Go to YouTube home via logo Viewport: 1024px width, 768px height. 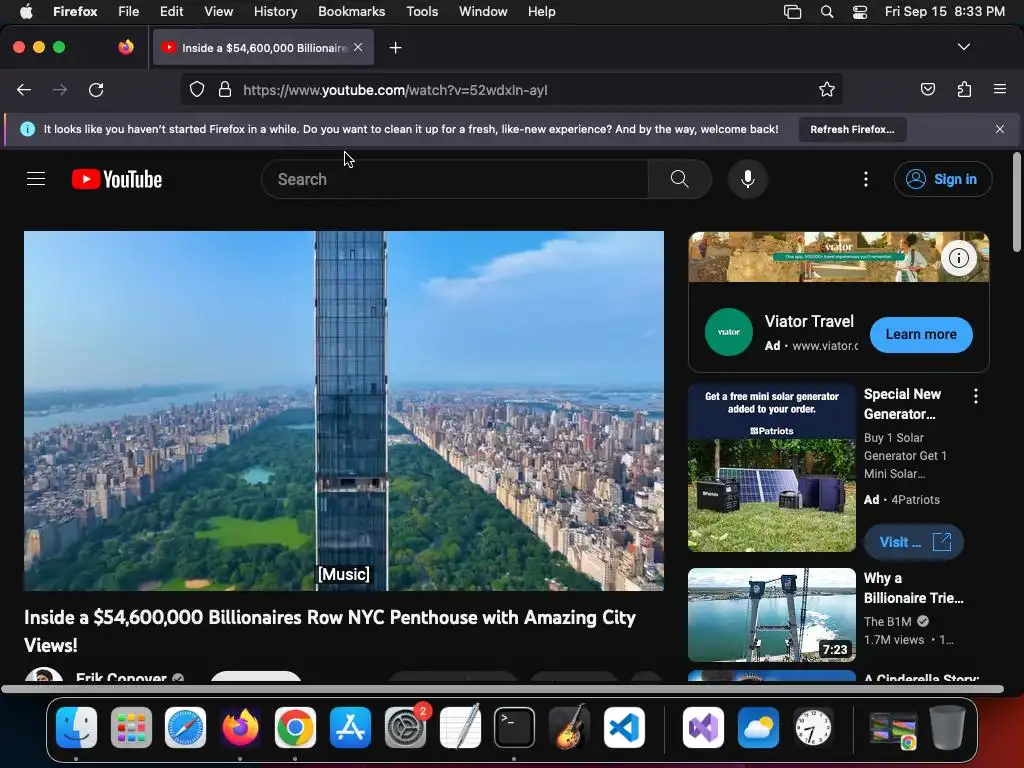(117, 179)
